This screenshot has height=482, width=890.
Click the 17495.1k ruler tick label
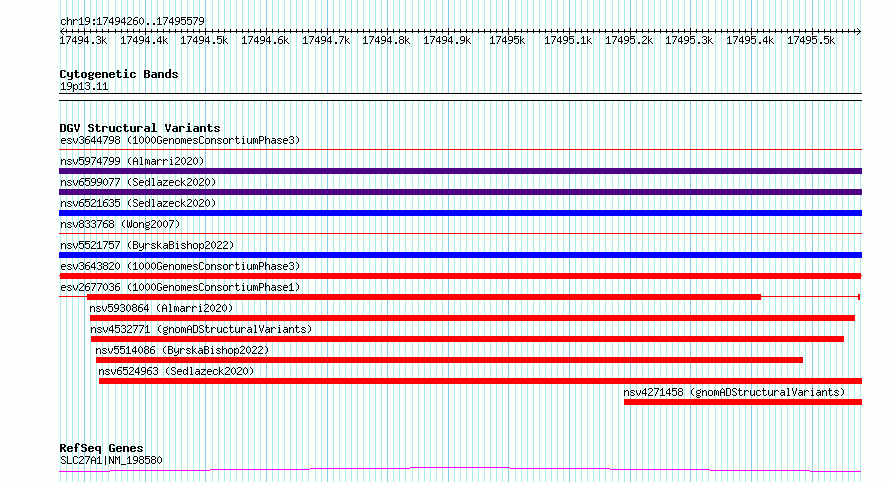(x=568, y=40)
